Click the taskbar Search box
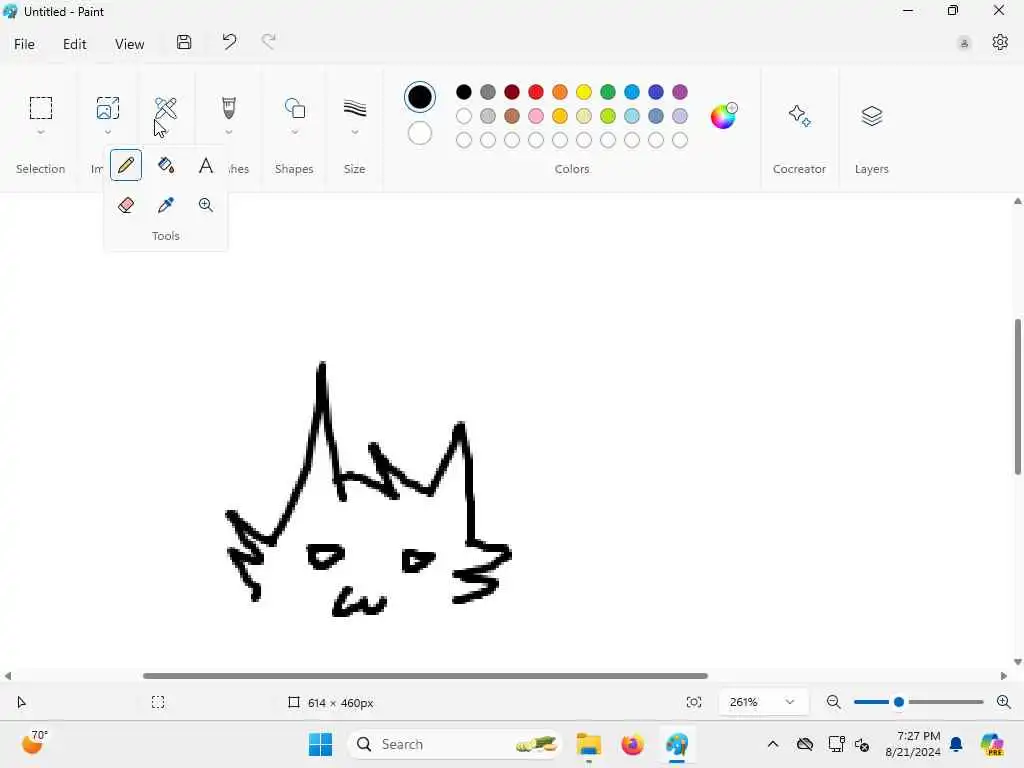The height and width of the screenshot is (768, 1024). coord(455,744)
